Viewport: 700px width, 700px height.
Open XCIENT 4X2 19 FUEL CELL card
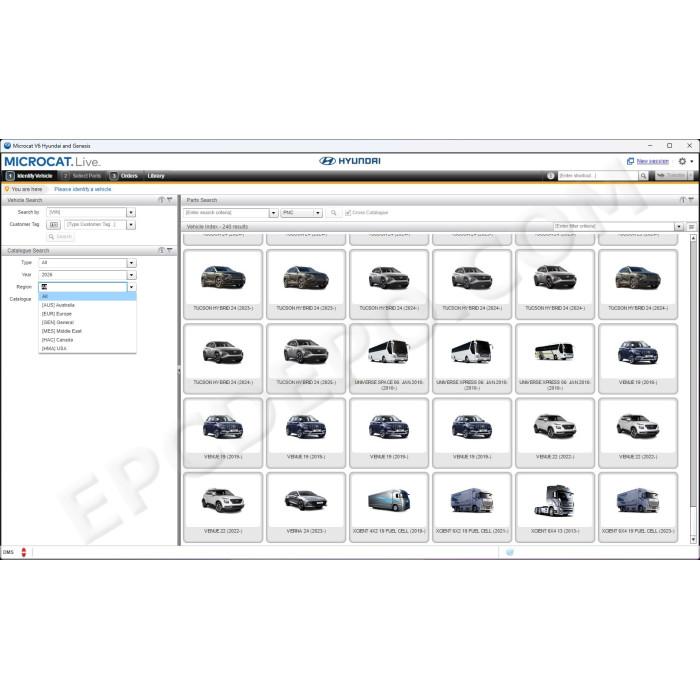click(x=389, y=508)
